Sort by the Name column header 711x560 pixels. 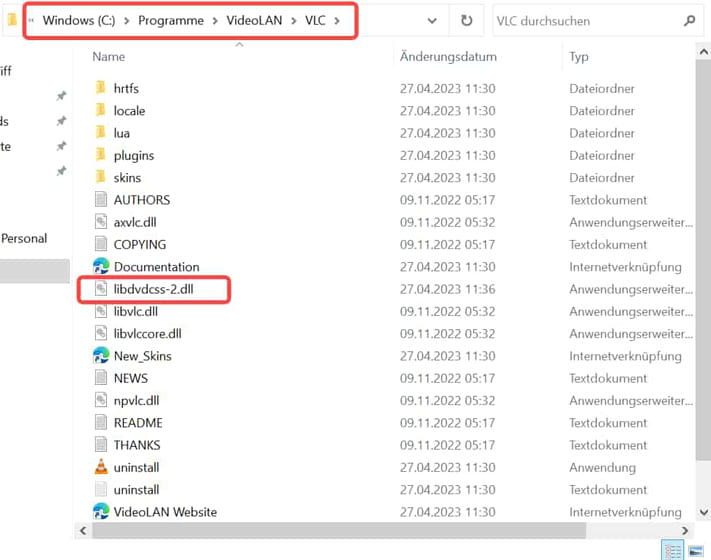pos(109,57)
